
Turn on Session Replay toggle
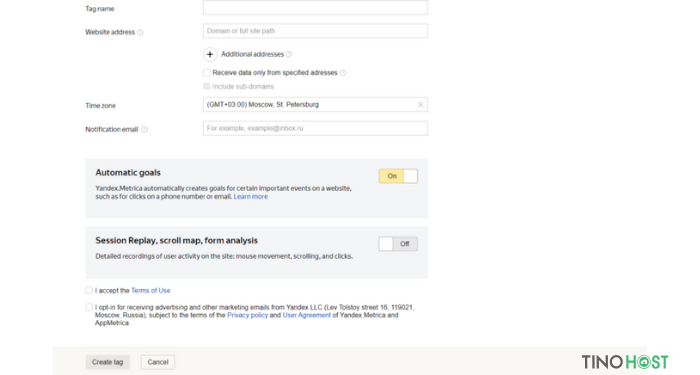(x=398, y=244)
